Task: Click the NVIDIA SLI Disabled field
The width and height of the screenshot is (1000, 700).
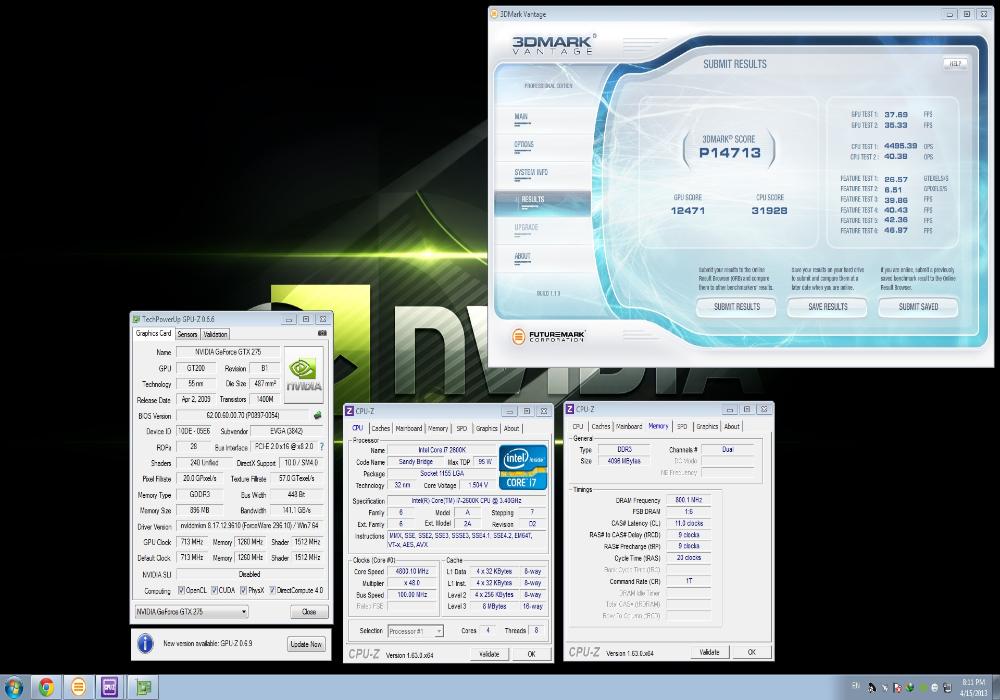Action: coord(250,574)
